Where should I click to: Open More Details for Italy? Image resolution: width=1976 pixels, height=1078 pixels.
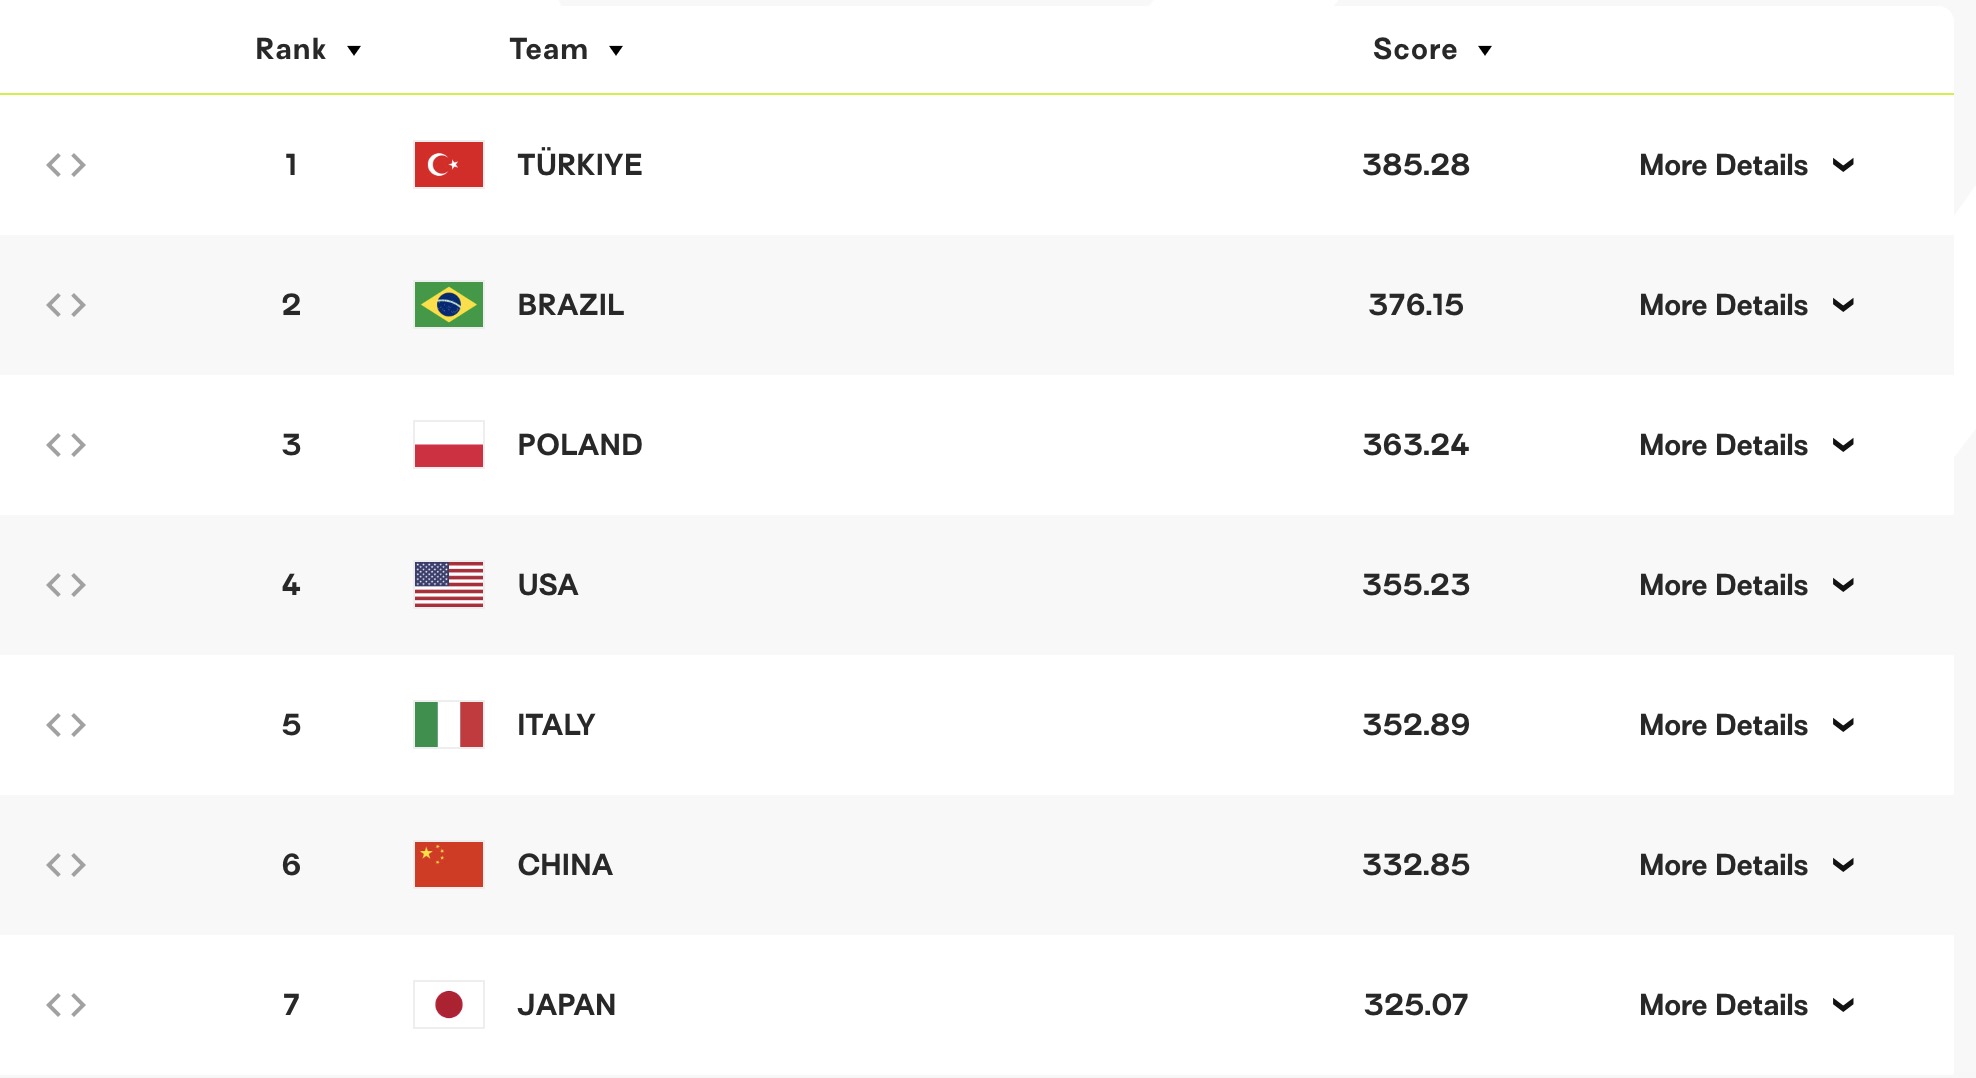(1746, 725)
